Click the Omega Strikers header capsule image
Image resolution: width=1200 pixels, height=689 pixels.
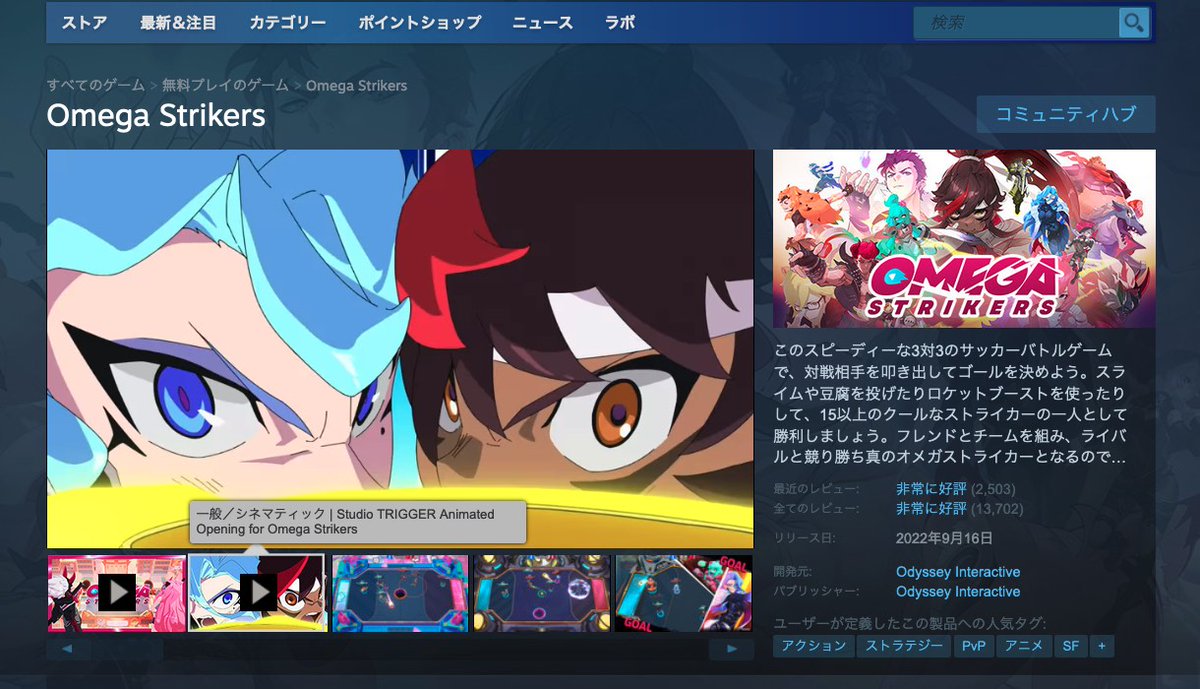coord(964,238)
